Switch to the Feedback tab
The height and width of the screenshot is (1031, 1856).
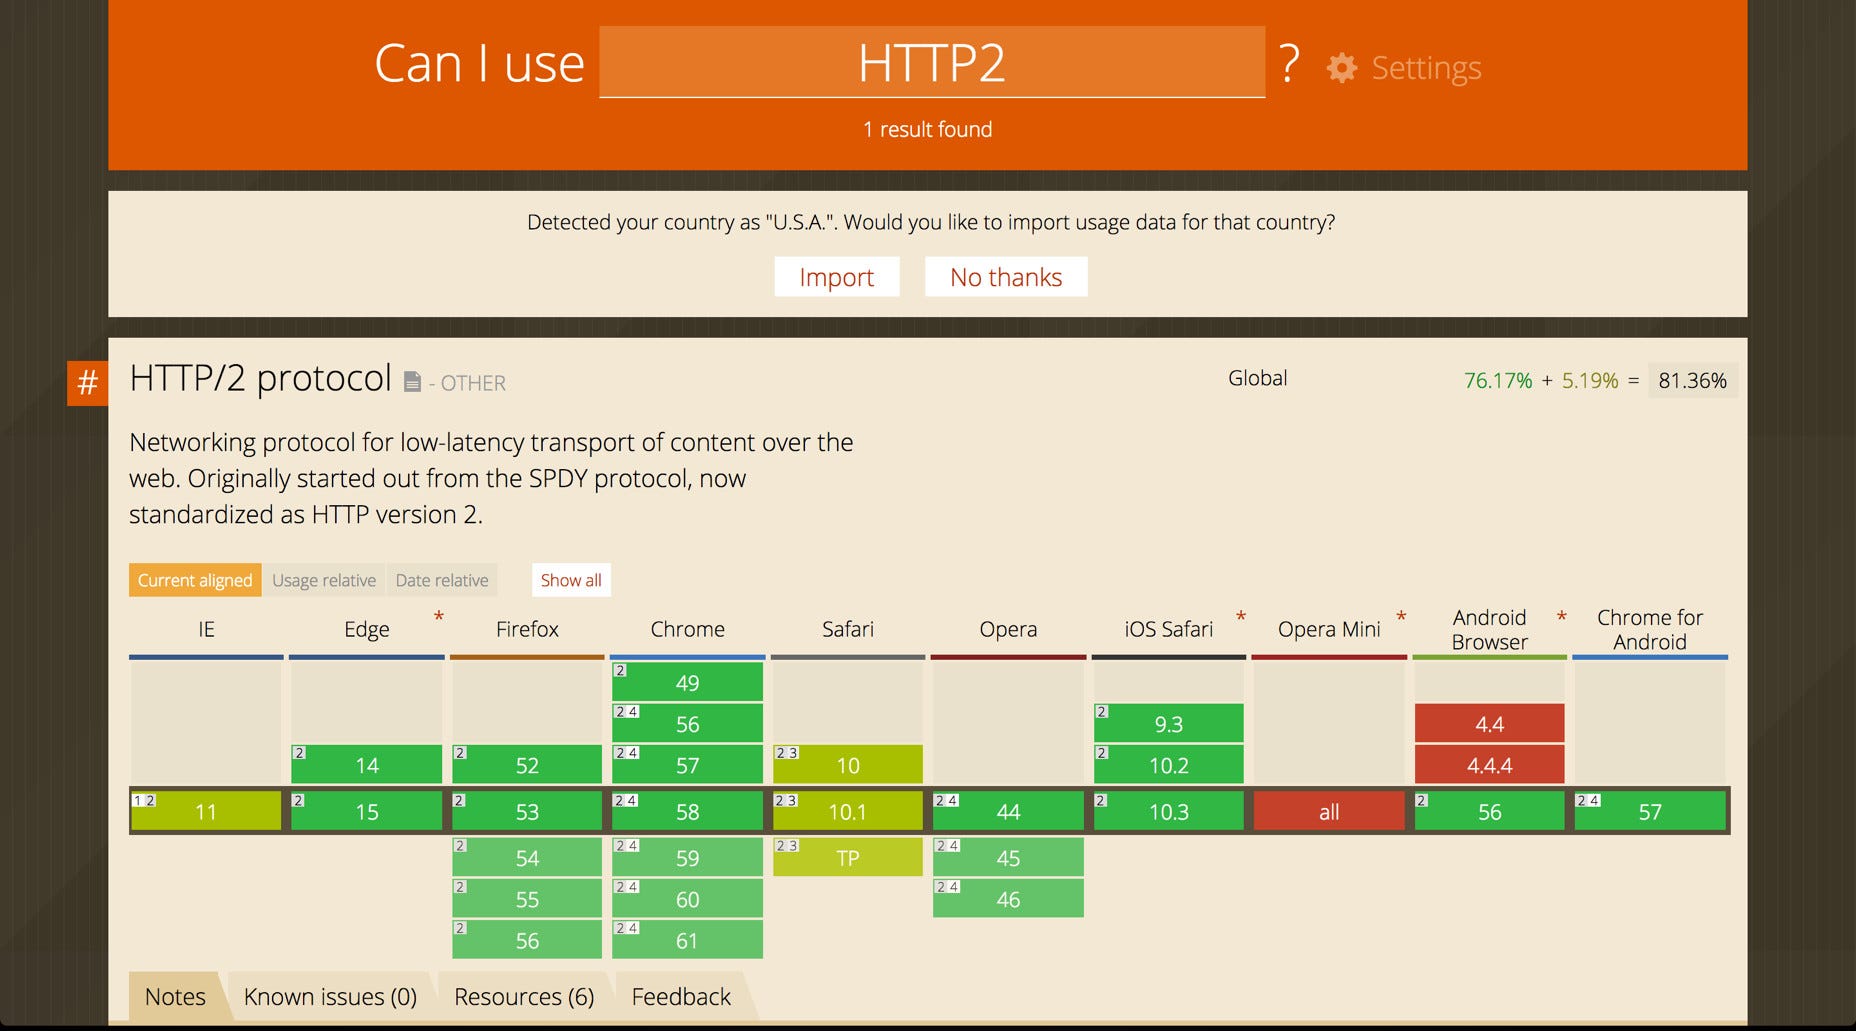click(x=680, y=997)
